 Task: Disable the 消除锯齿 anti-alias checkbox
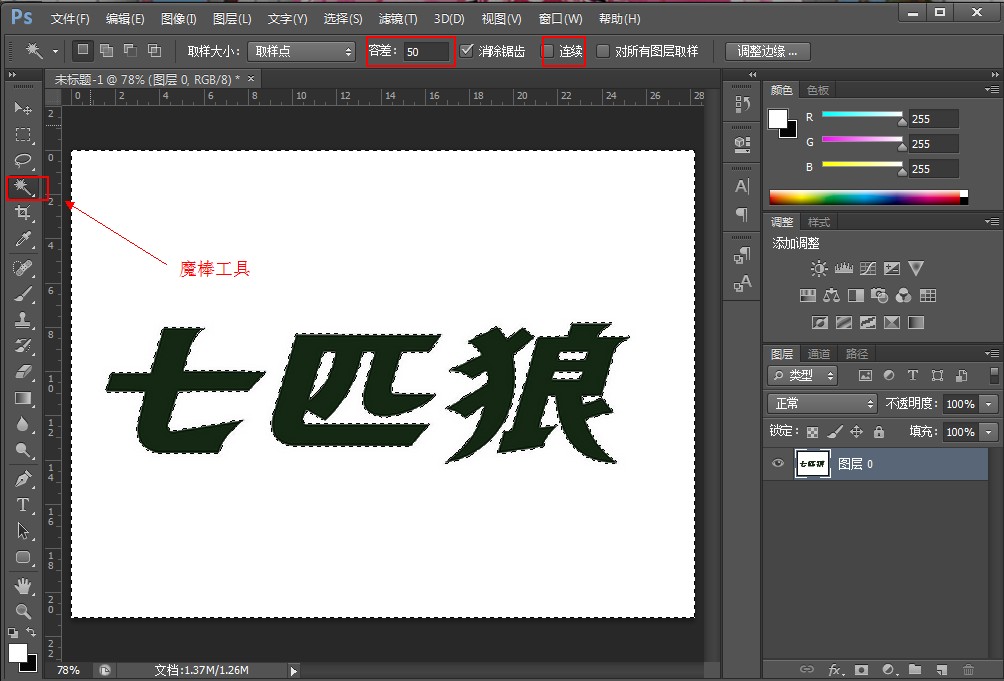[x=466, y=51]
